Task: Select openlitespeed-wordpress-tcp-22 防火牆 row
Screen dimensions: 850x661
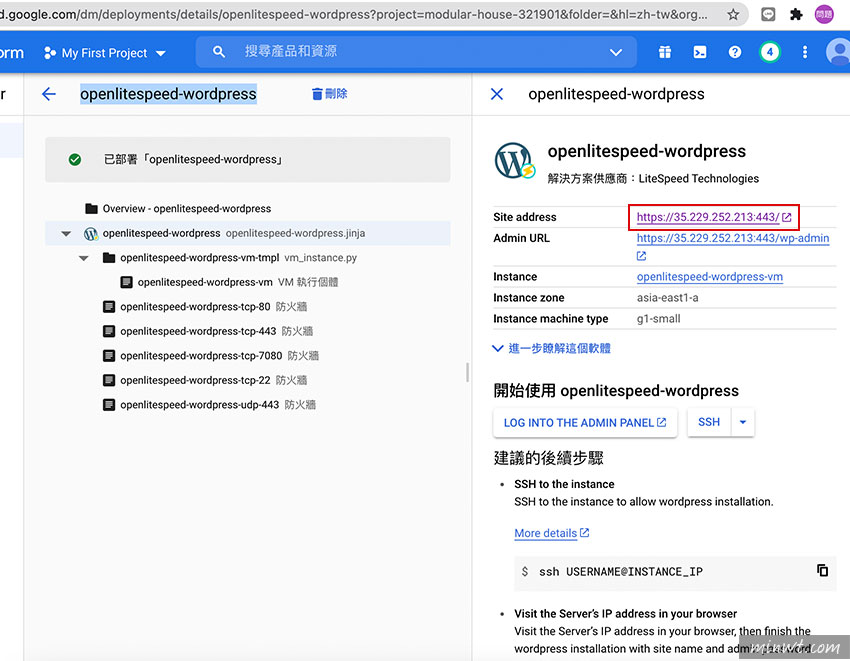Action: (248, 380)
